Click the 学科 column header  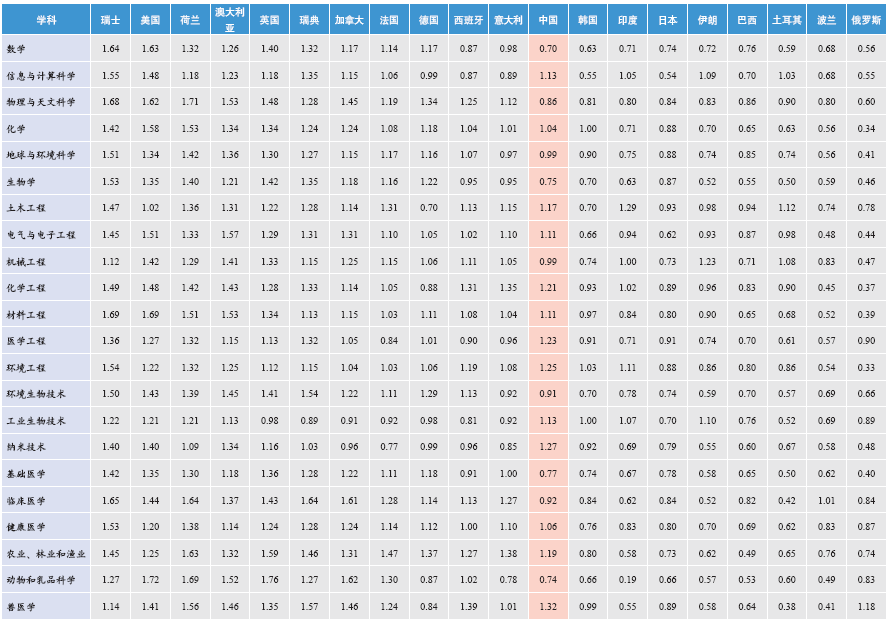46,20
